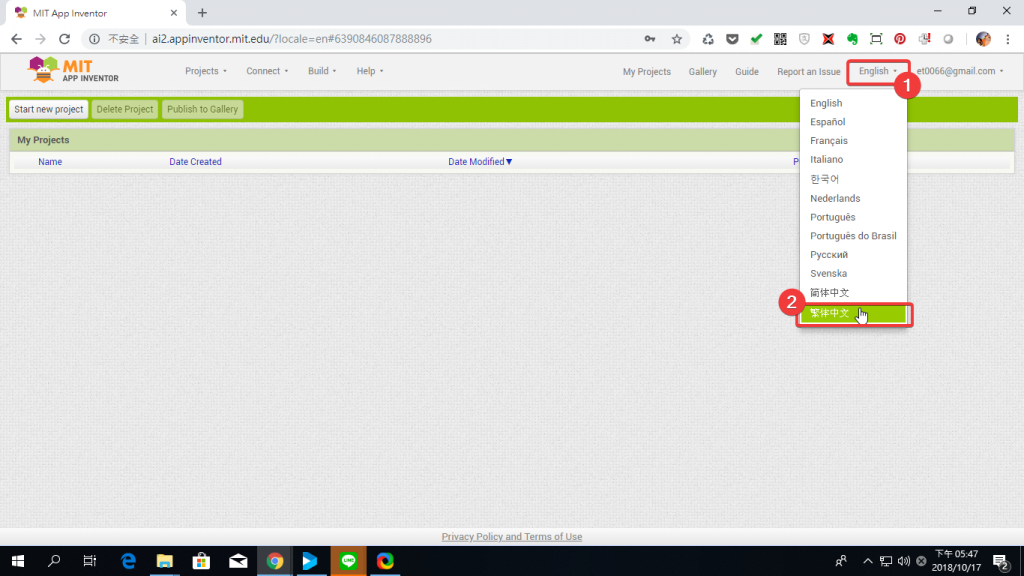Reload the current page
Viewport: 1024px width, 576px height.
[64, 39]
